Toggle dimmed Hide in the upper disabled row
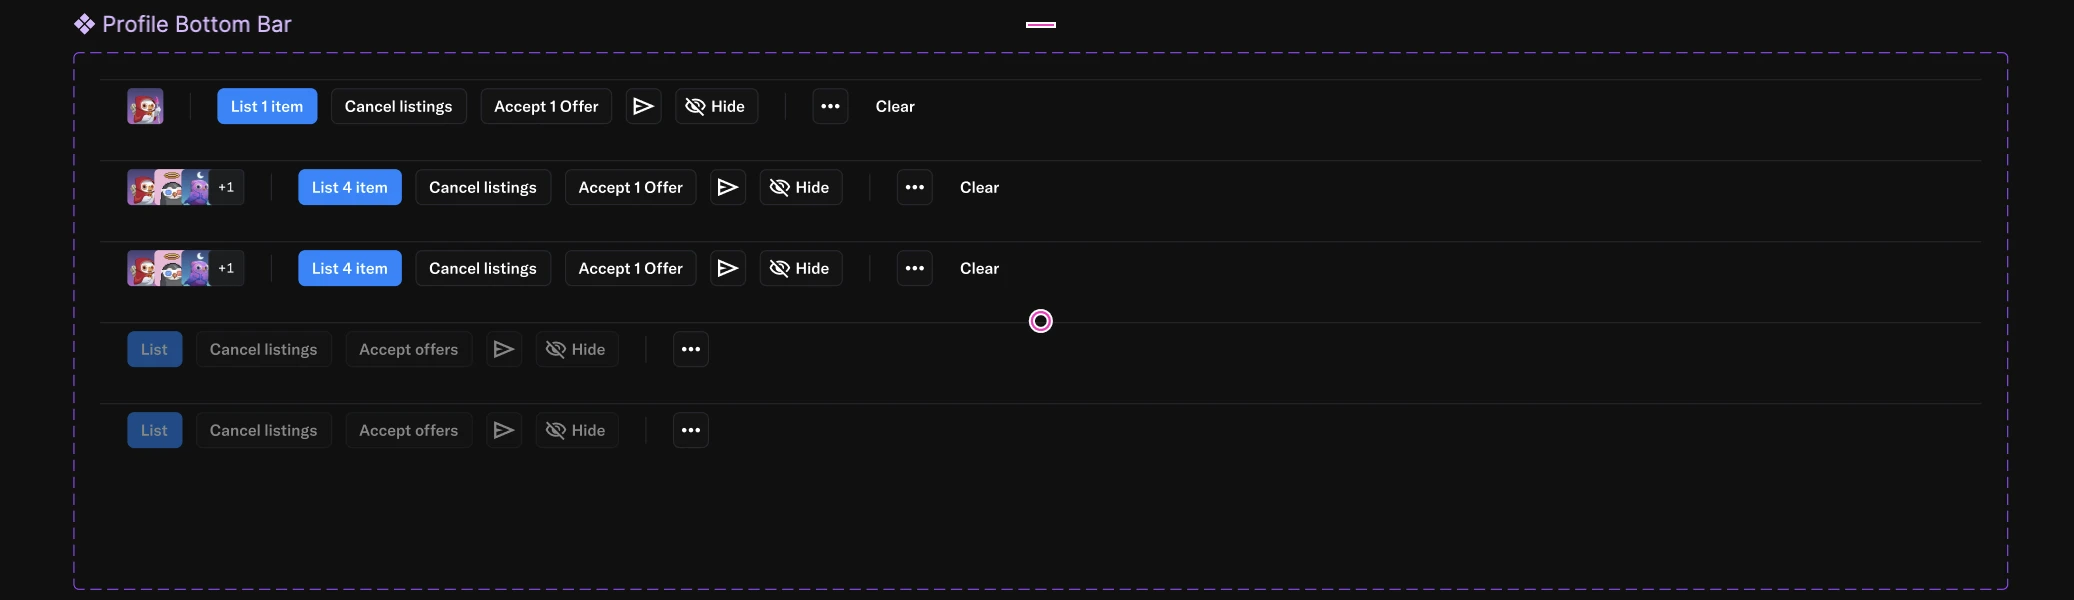Screen dimensions: 2074x600 (577, 349)
